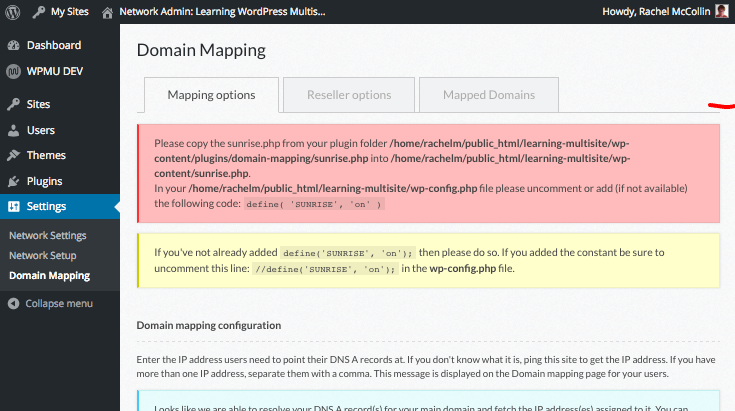
Task: Click the Settings sliders icon
Action: tap(14, 206)
